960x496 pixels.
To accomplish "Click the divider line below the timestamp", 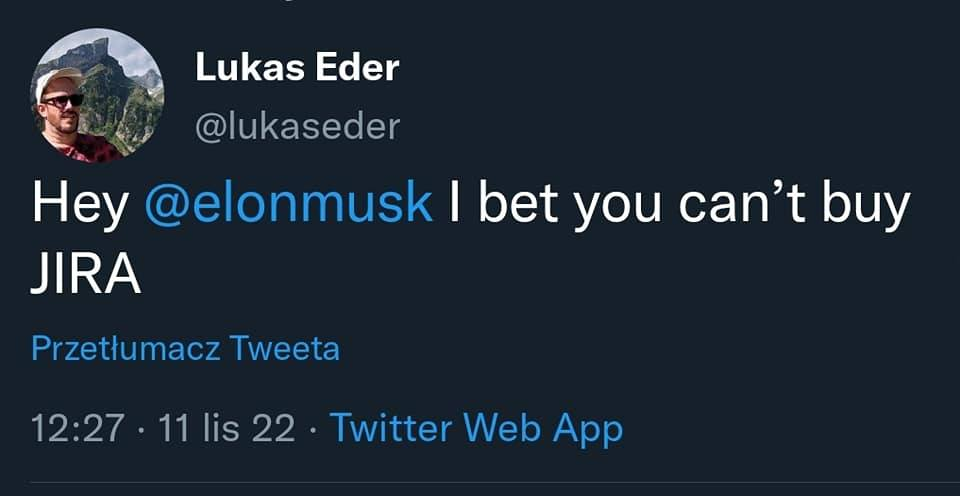I will coord(480,483).
